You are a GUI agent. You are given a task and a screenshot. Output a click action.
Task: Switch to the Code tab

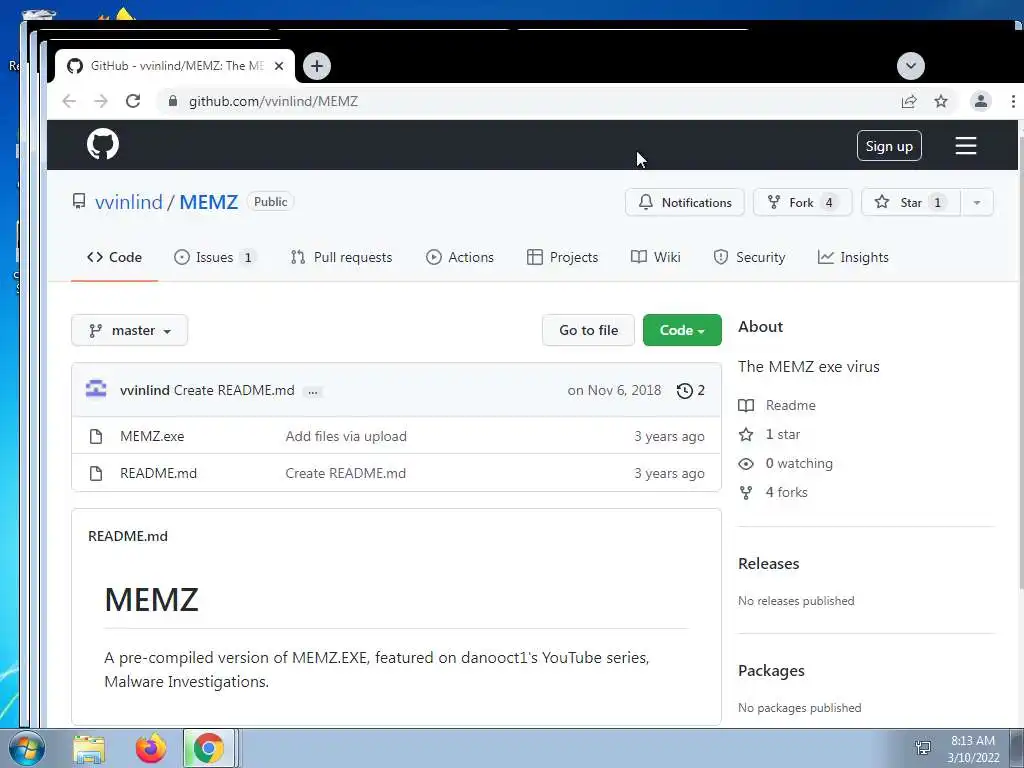(x=114, y=257)
